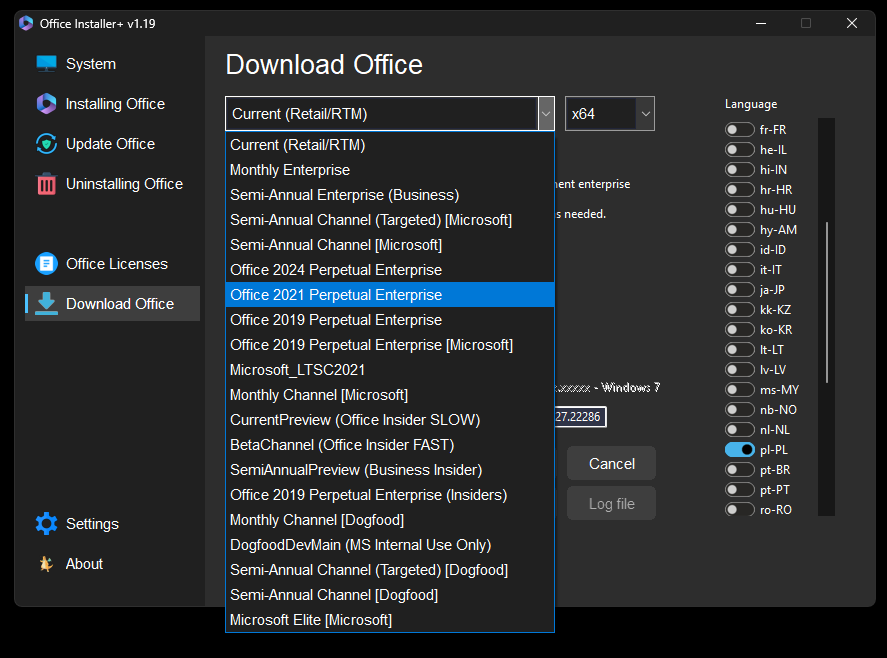Open the x64 architecture dropdown

tap(610, 114)
